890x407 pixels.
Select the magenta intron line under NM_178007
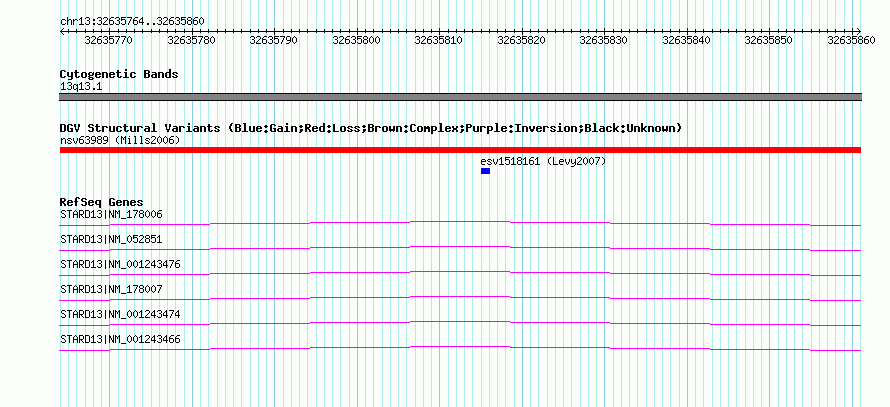460,298
